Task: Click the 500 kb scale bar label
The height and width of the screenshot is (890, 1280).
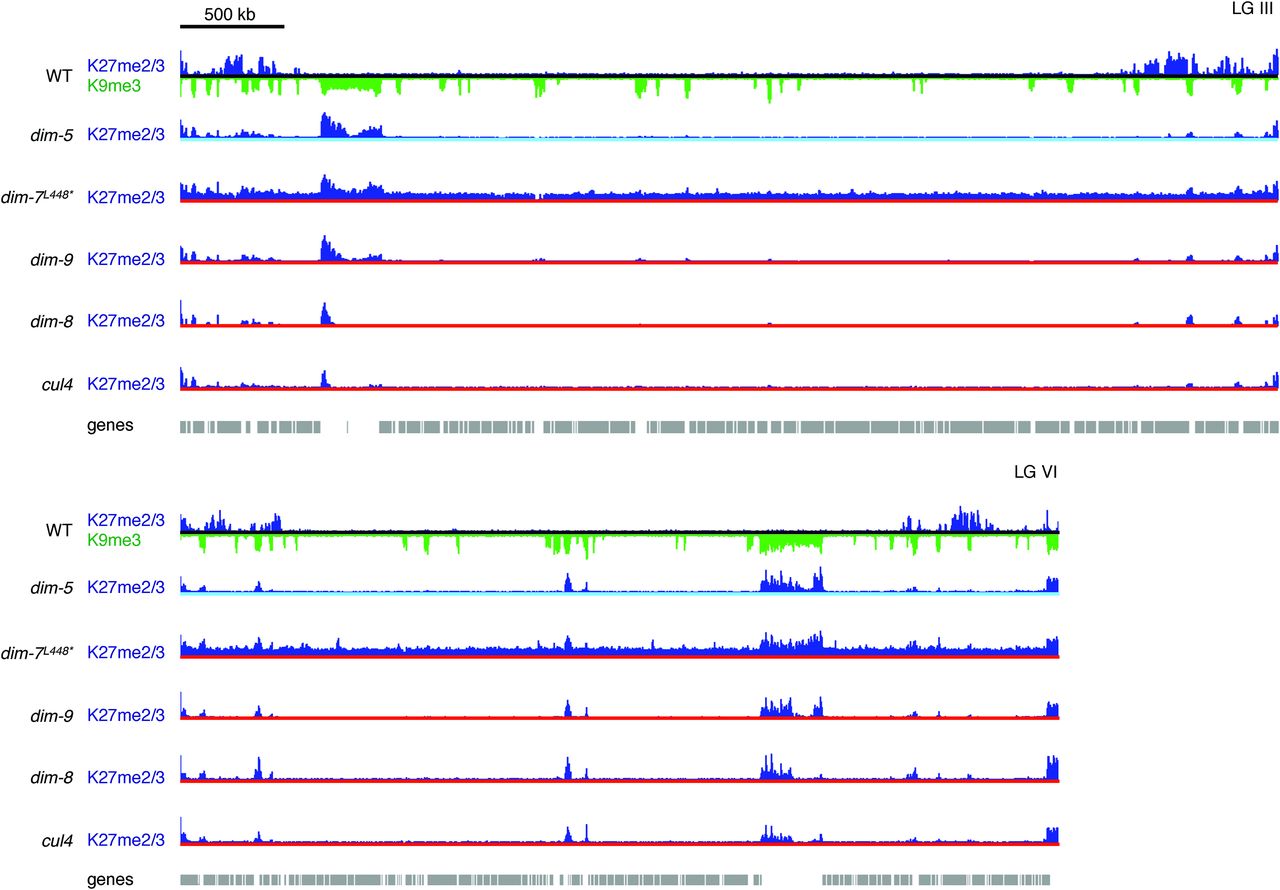Action: [x=231, y=14]
